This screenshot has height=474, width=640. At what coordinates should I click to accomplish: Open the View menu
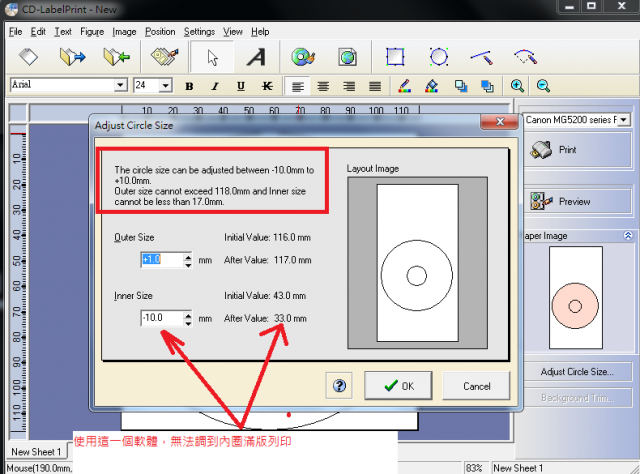pyautogui.click(x=233, y=31)
